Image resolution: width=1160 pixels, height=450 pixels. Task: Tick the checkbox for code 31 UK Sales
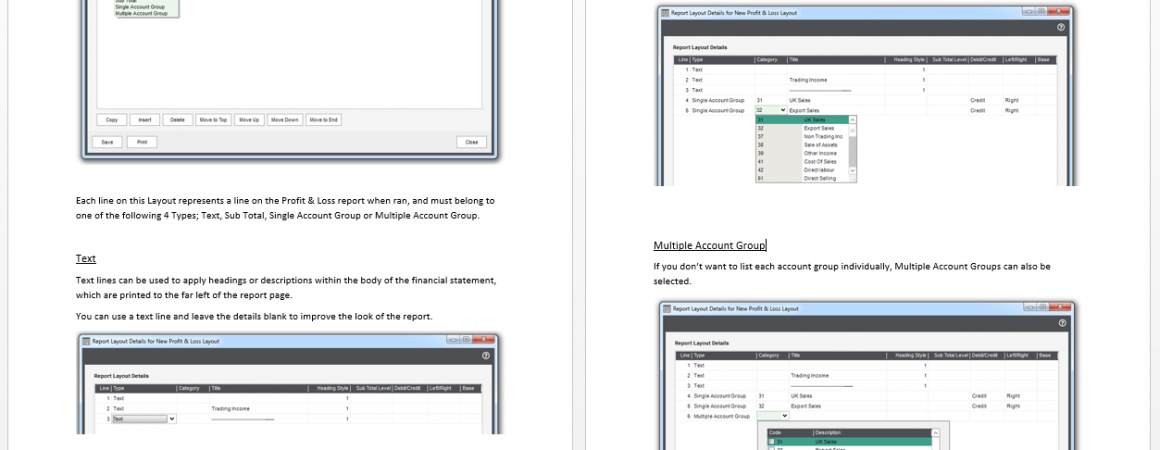tap(772, 442)
